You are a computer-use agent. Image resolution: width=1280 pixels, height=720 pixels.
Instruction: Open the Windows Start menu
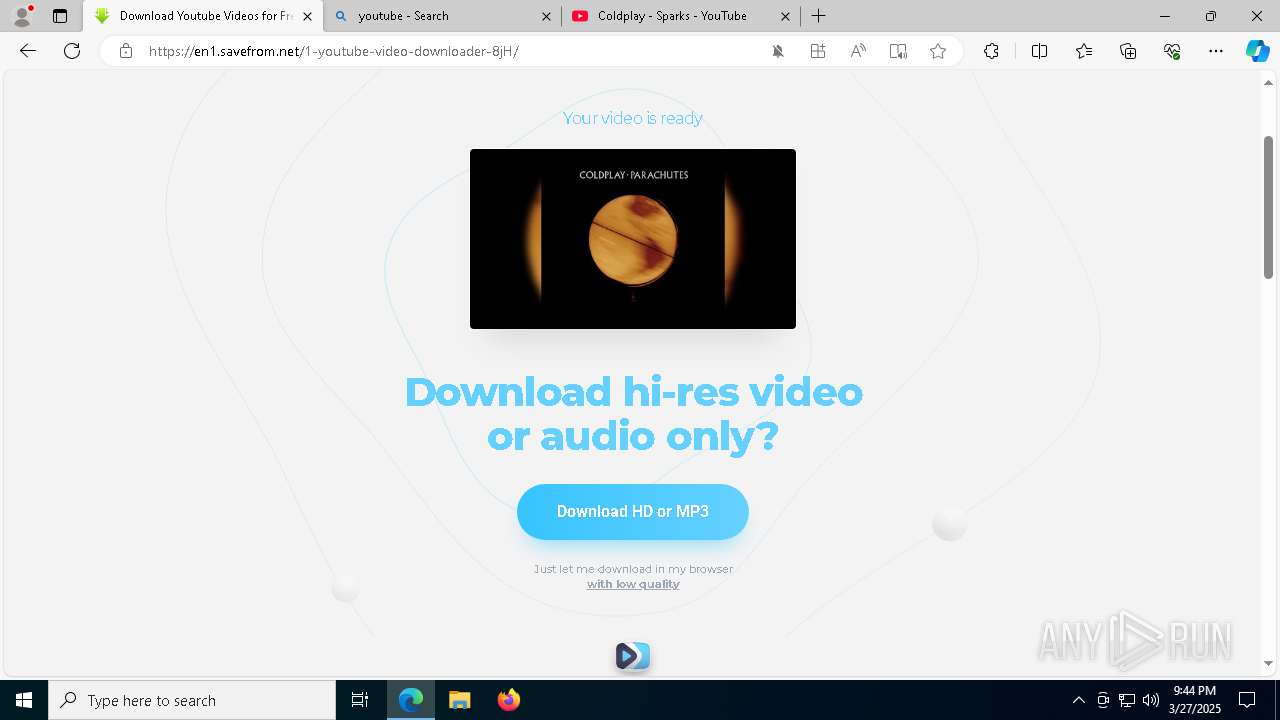click(24, 700)
